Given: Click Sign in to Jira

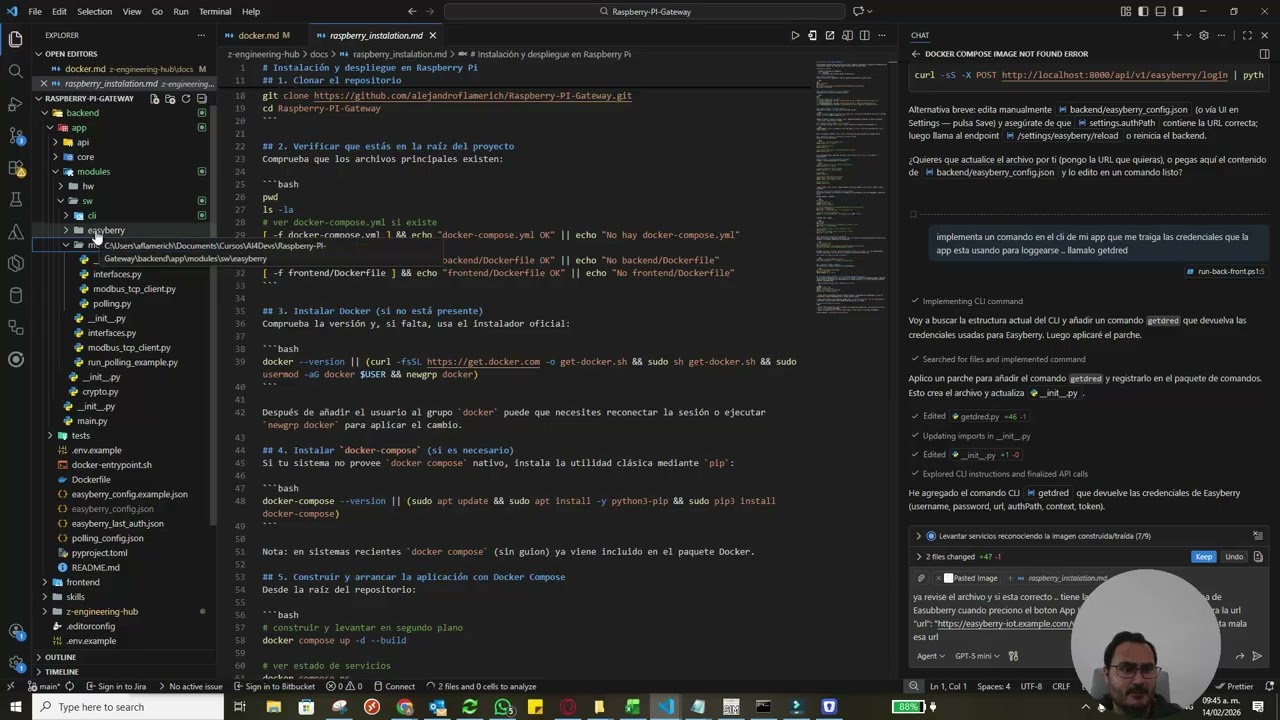Looking at the screenshot, I should [116, 686].
